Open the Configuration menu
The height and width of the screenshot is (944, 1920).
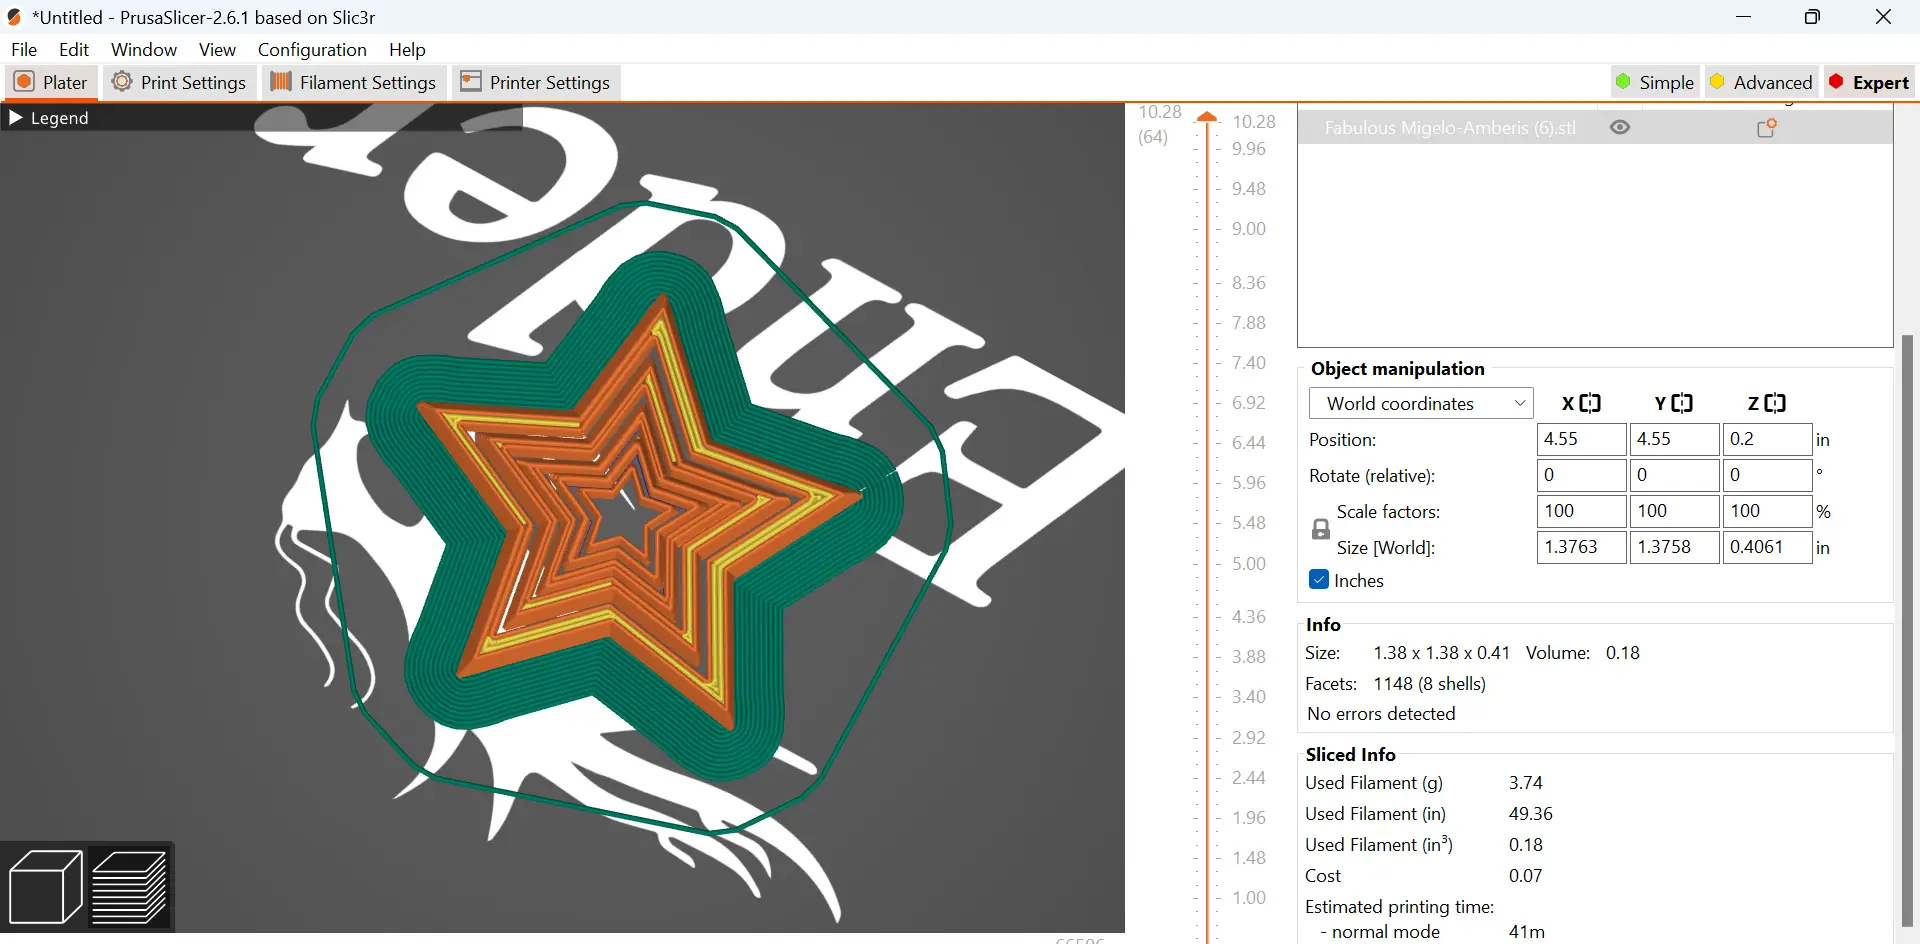click(x=312, y=49)
